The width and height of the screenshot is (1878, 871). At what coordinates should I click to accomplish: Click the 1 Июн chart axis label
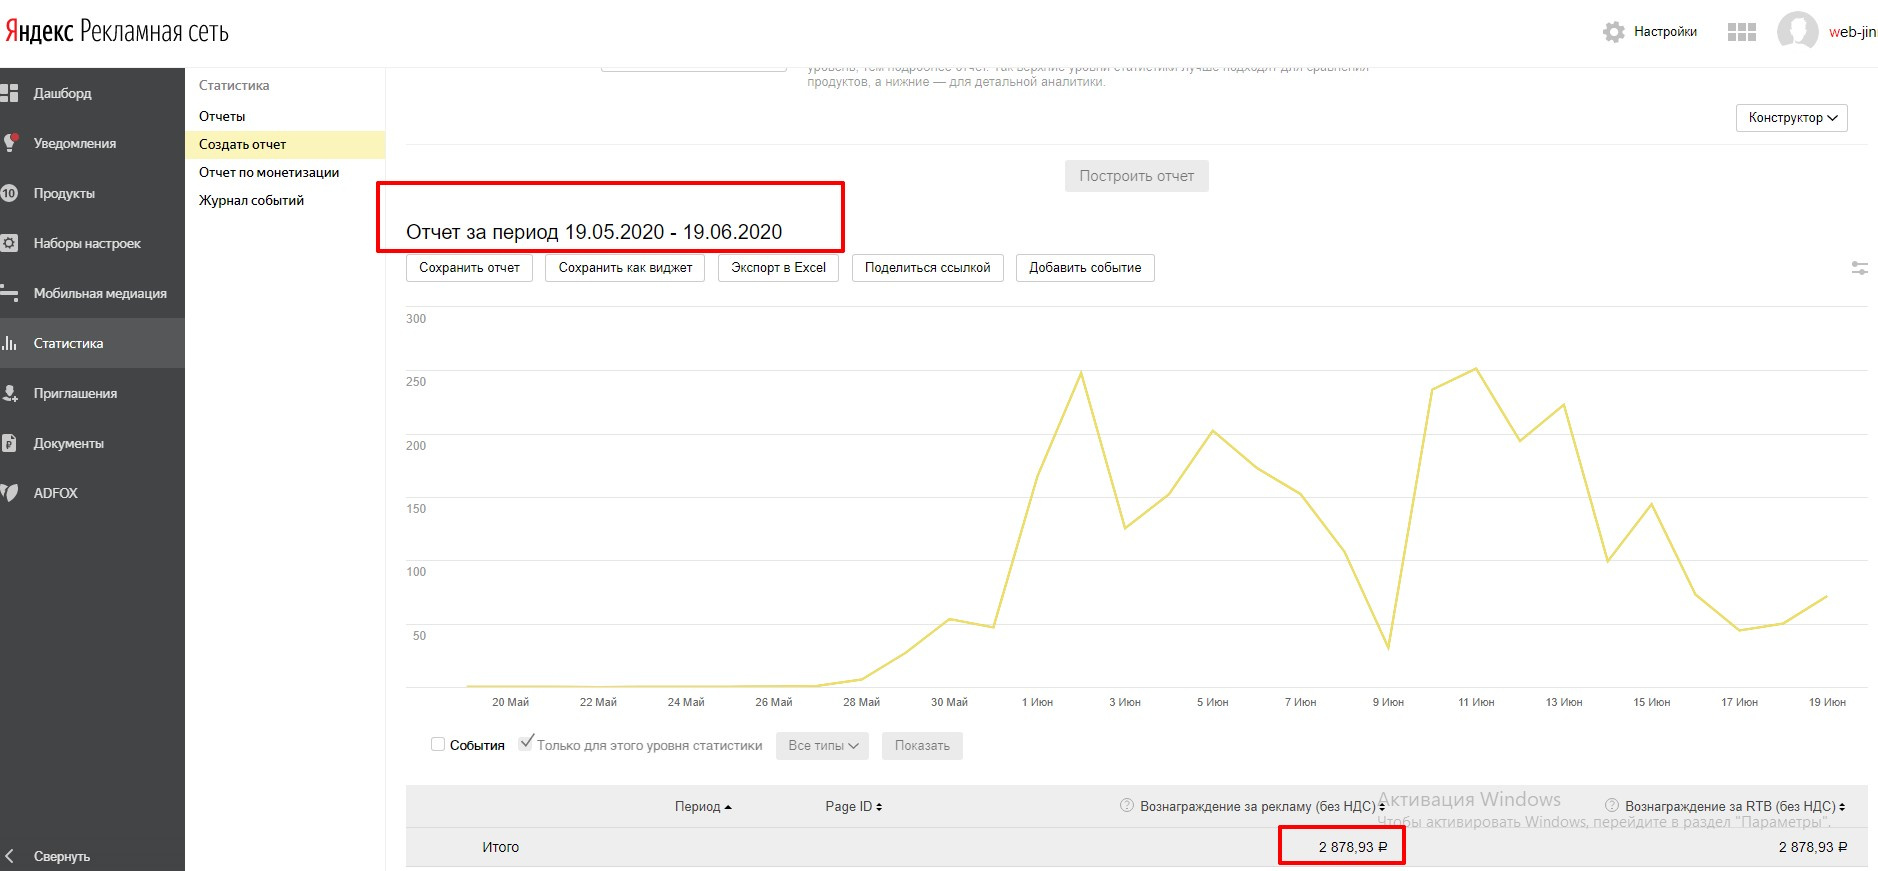tap(1037, 702)
